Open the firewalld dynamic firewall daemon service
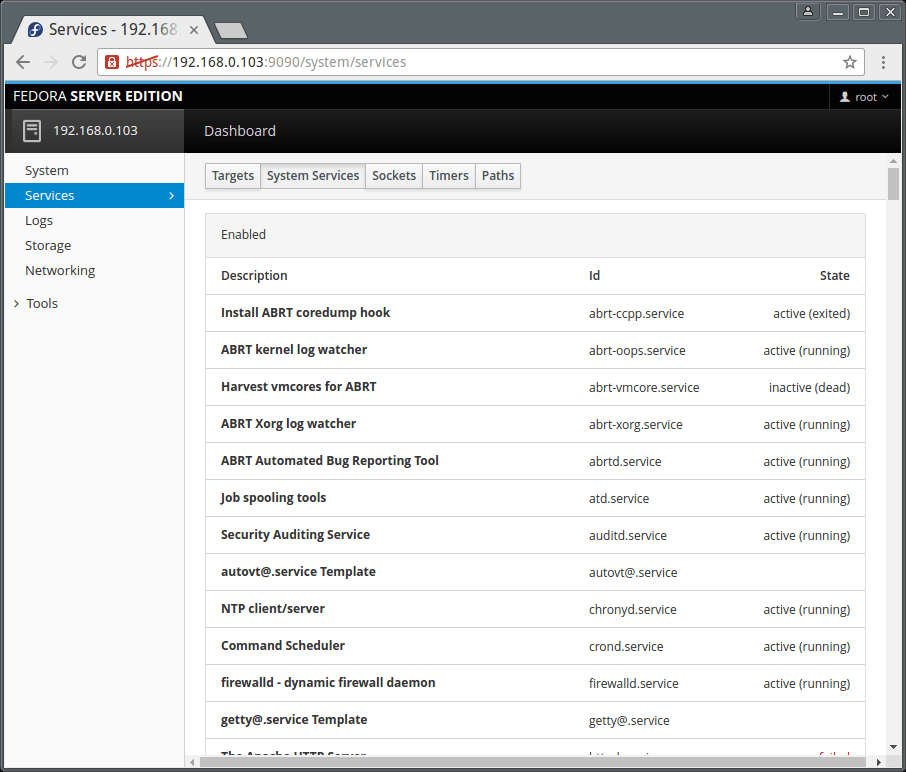The image size is (906, 772). pos(328,683)
